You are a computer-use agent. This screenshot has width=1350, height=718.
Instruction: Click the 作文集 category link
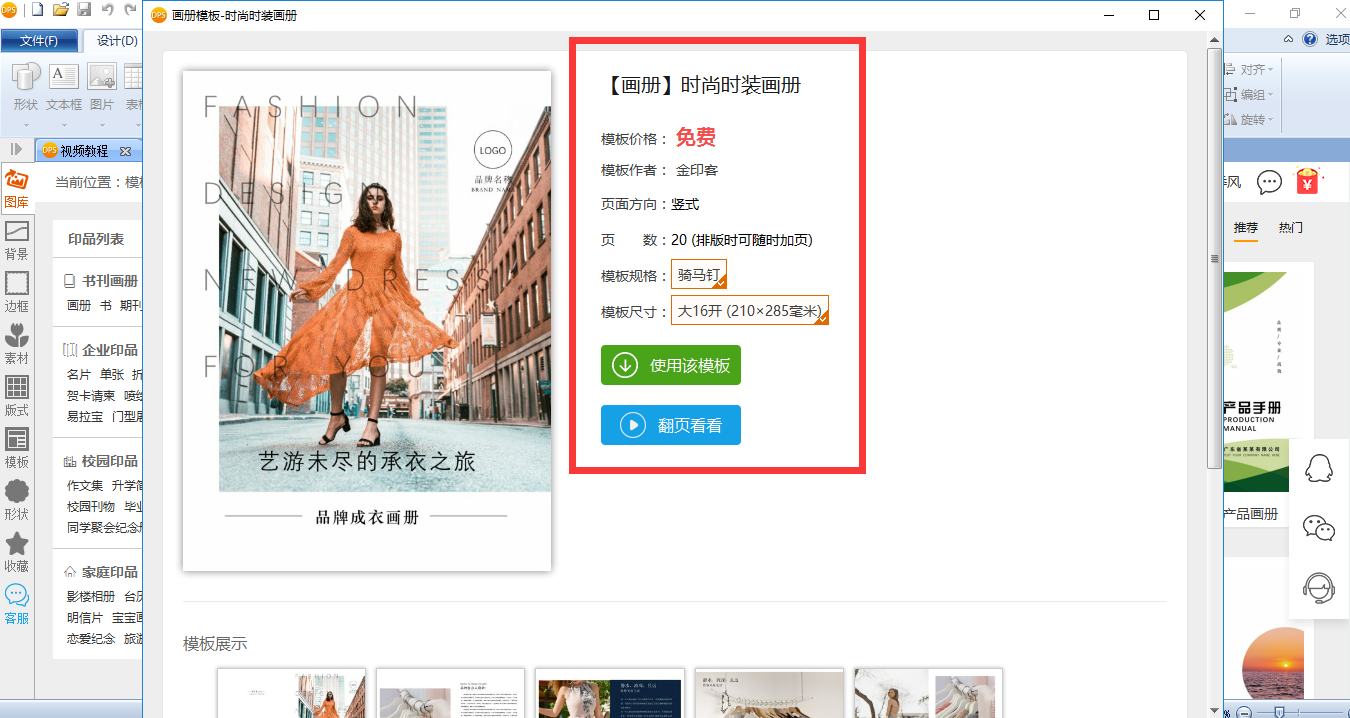85,485
